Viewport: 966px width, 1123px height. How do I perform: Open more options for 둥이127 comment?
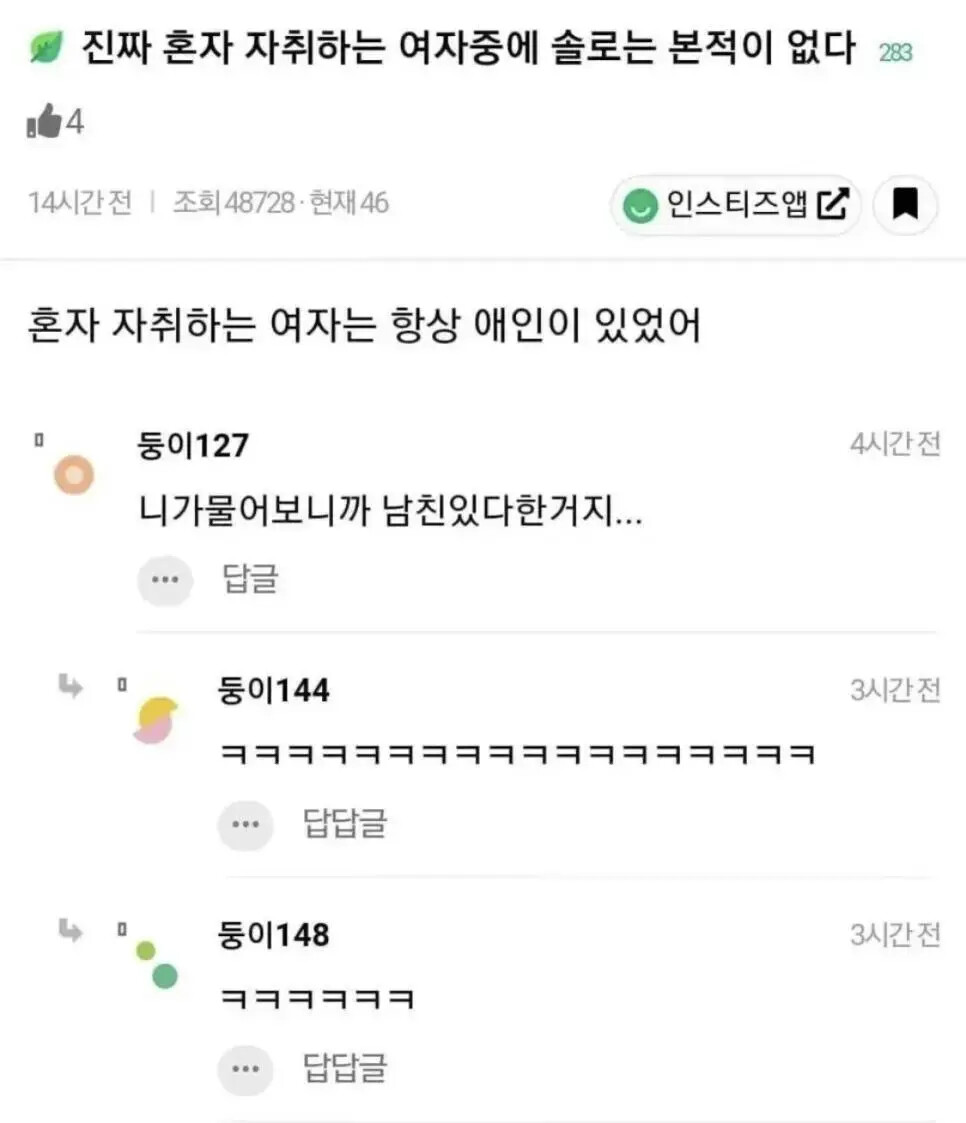165,580
